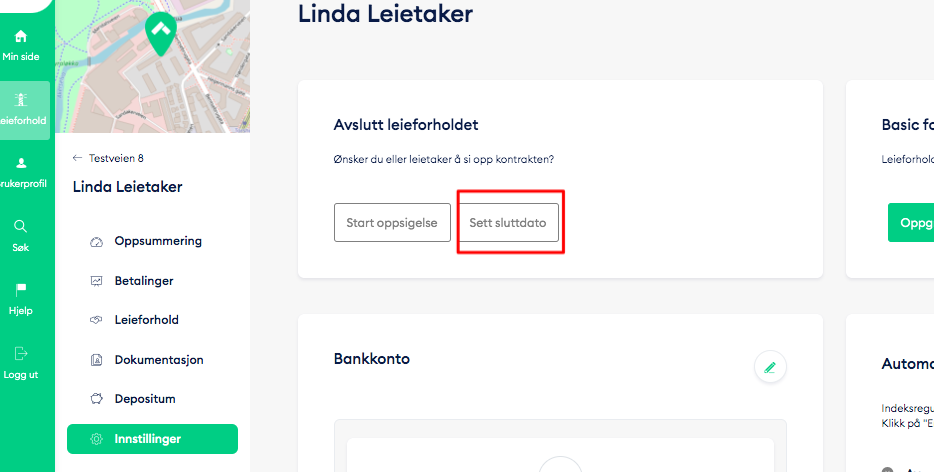Open the Oppsummering menu item
The width and height of the screenshot is (934, 472).
coord(157,241)
